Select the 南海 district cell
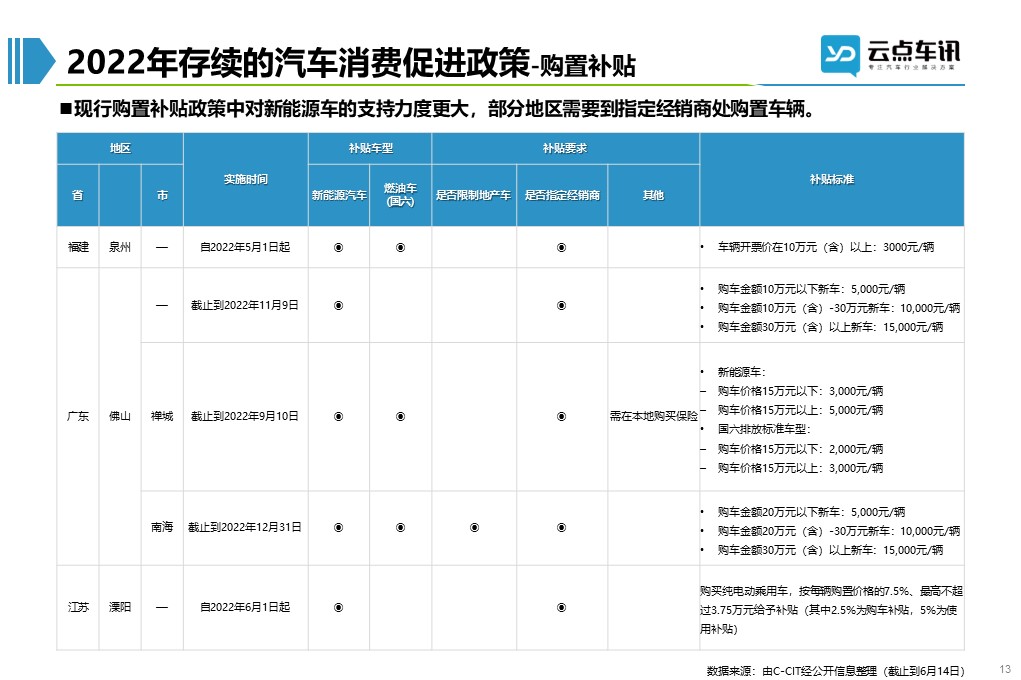 [162, 528]
